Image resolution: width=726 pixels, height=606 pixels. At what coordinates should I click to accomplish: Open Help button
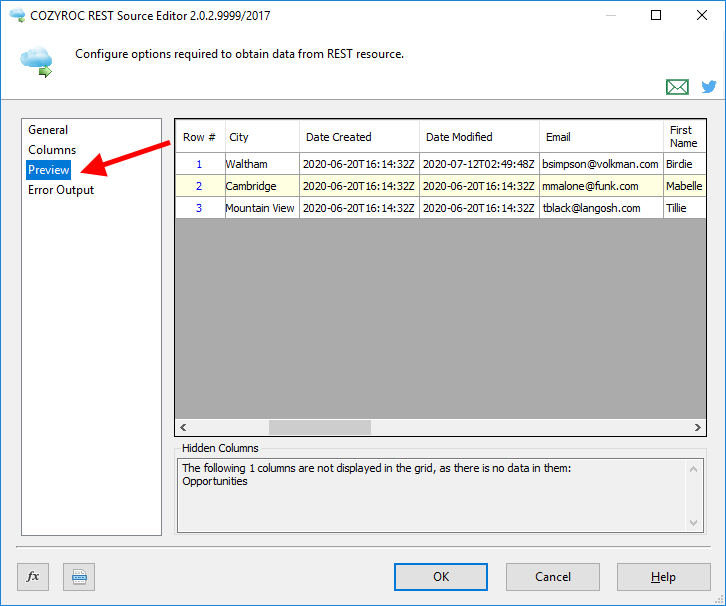663,577
